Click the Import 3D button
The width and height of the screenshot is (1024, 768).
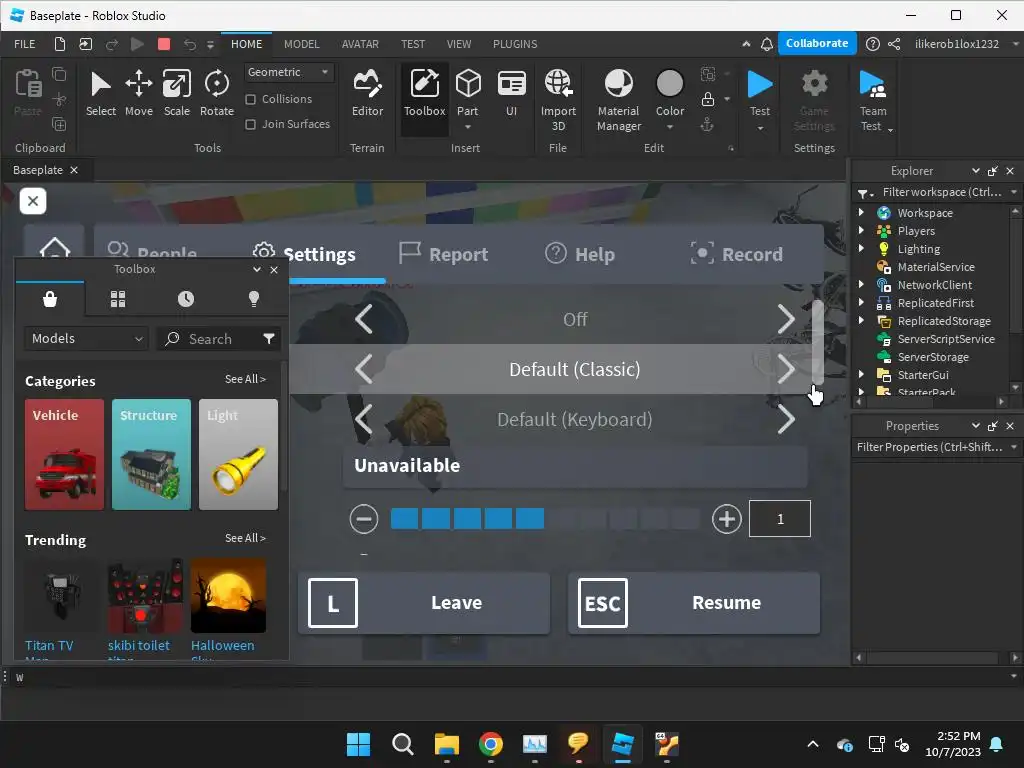tap(558, 99)
